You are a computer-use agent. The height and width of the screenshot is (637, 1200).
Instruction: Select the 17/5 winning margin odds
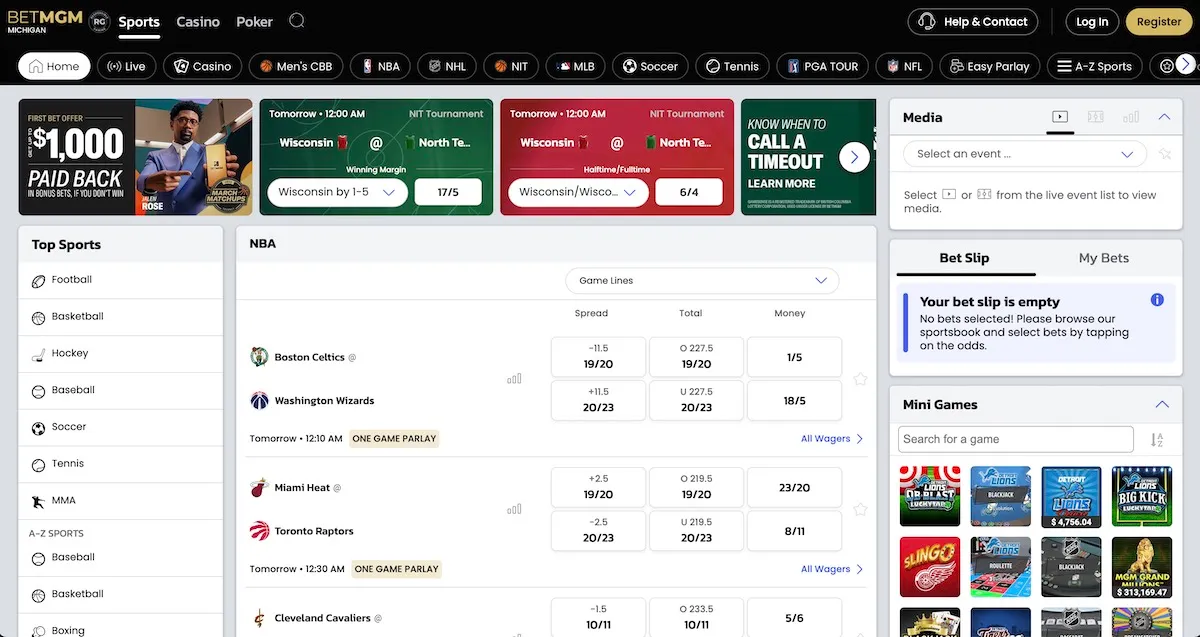448,192
